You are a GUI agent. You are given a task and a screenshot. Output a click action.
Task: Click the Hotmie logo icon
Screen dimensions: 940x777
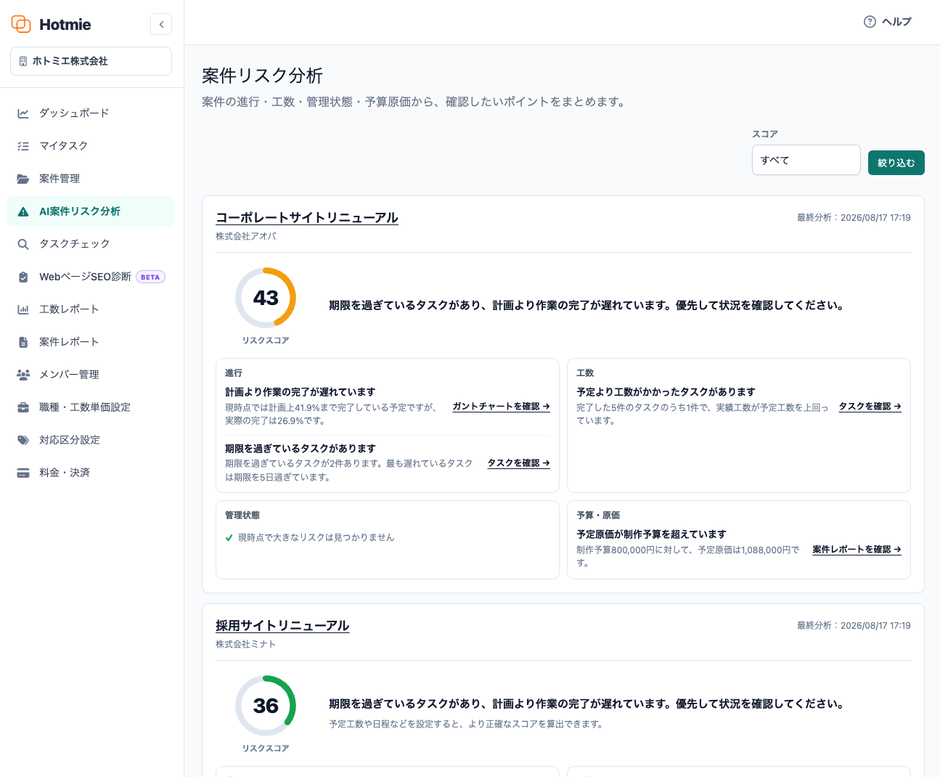pyautogui.click(x=21, y=24)
